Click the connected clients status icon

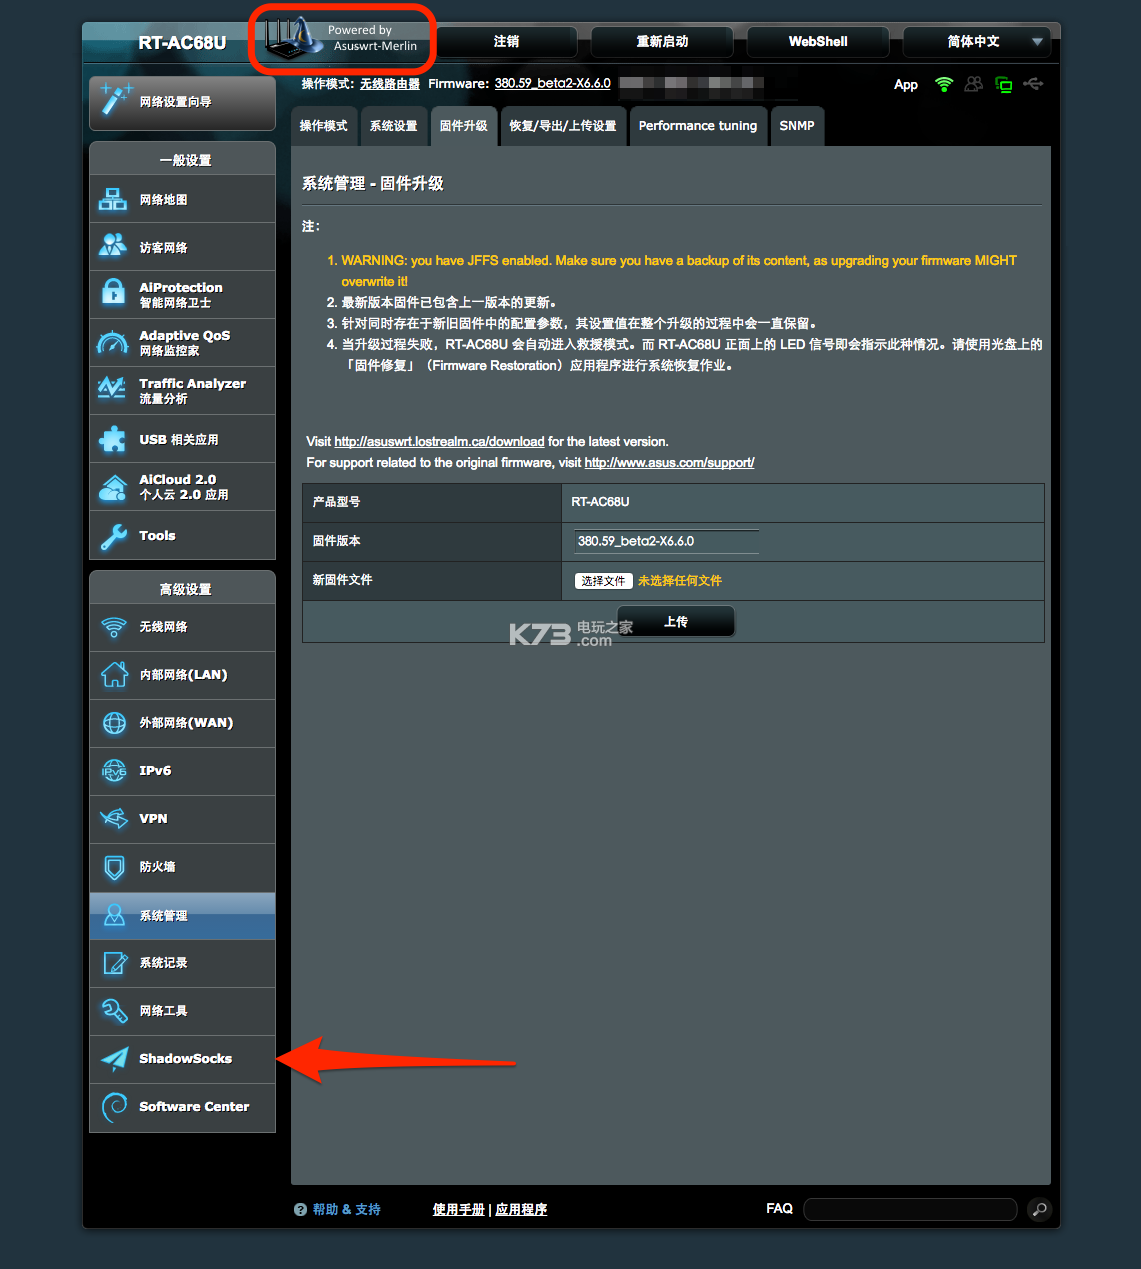click(973, 84)
